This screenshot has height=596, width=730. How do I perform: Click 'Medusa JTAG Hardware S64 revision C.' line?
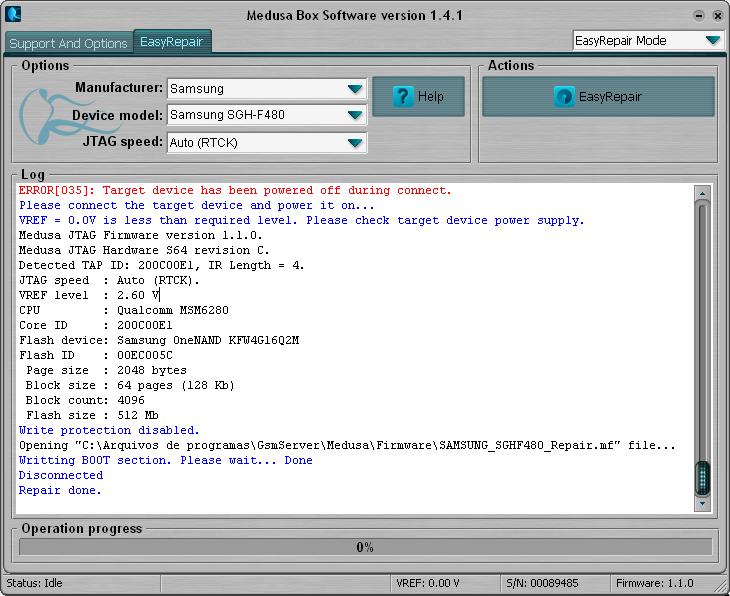pos(144,250)
